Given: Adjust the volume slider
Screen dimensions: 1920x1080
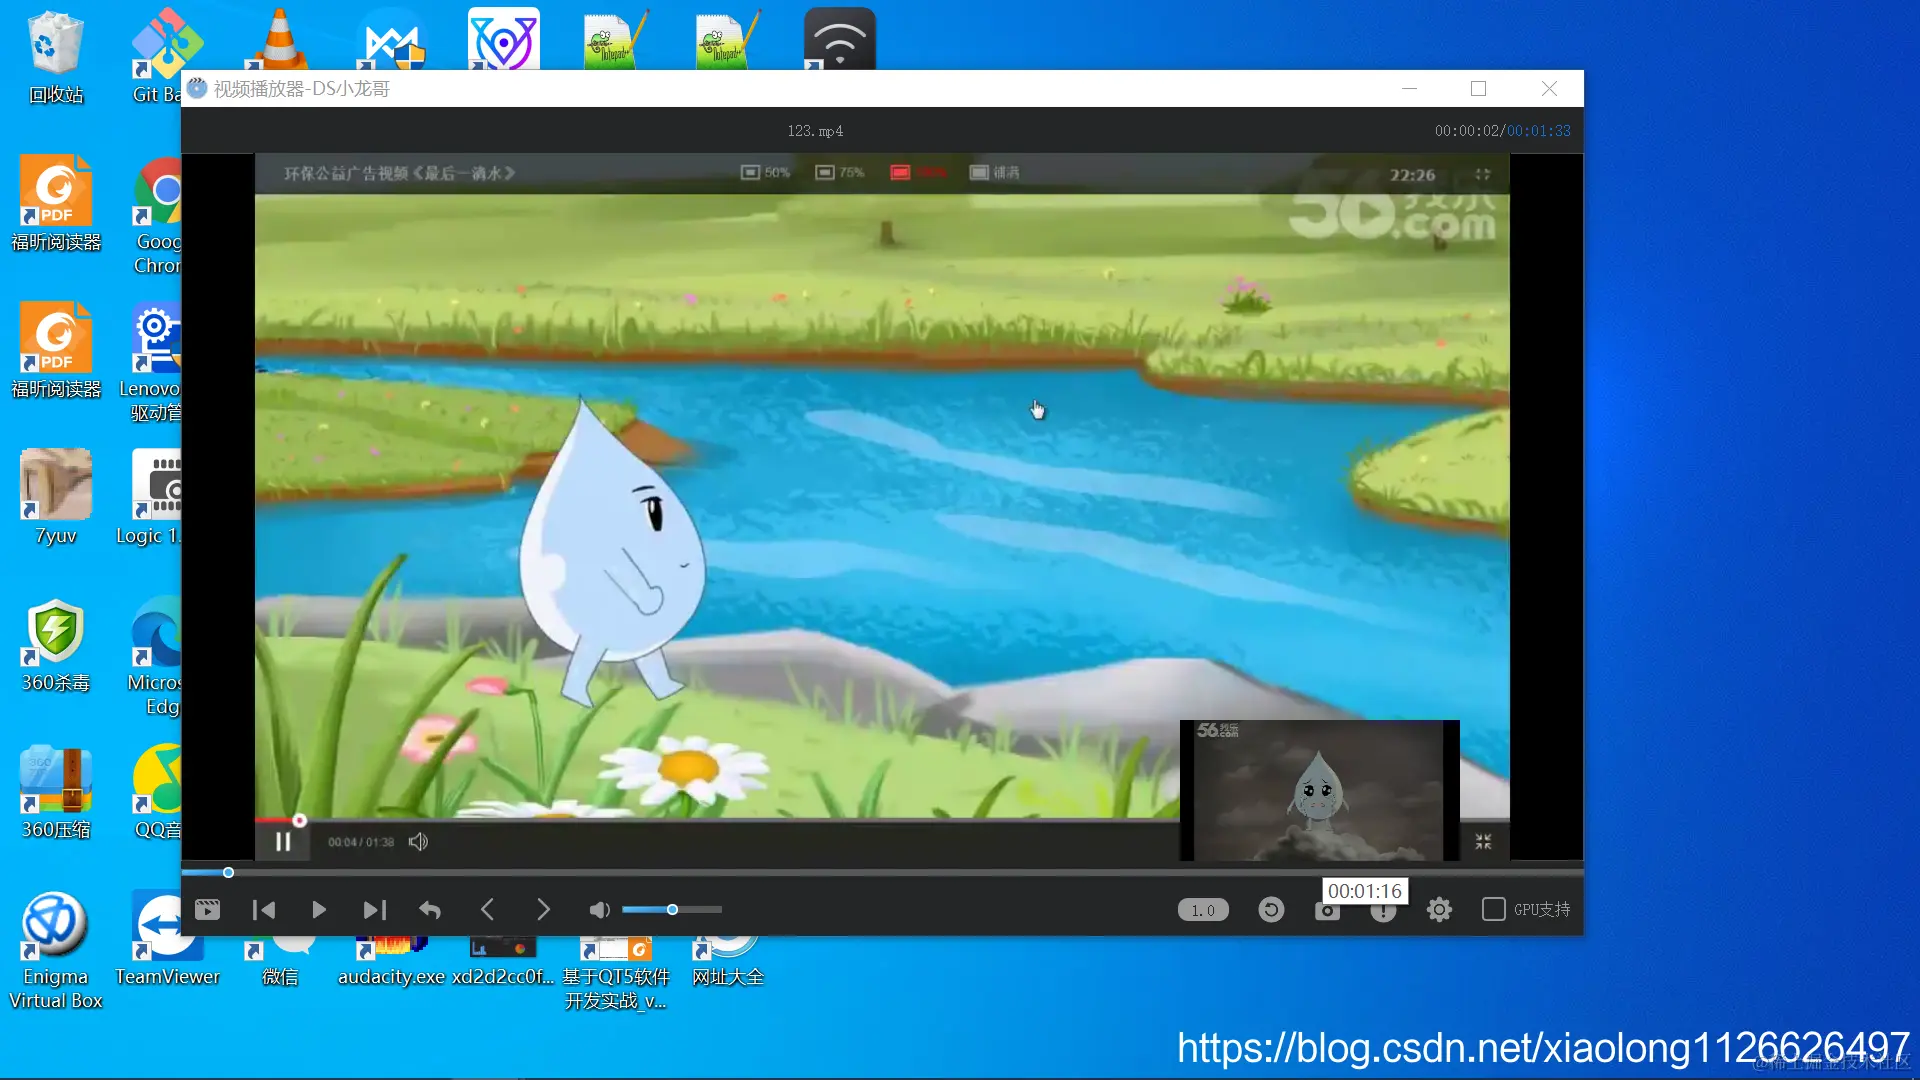Looking at the screenshot, I should [672, 910].
